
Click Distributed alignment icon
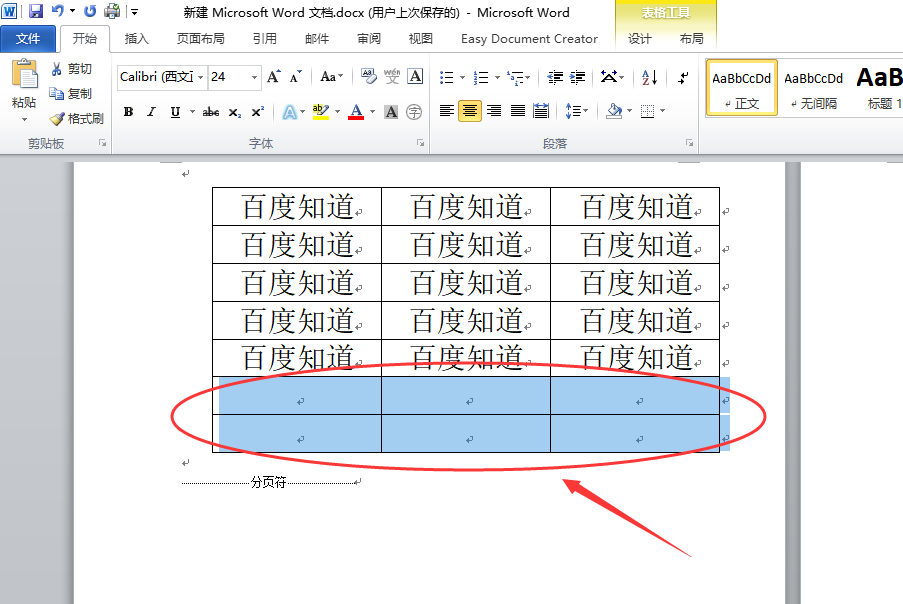click(x=541, y=111)
